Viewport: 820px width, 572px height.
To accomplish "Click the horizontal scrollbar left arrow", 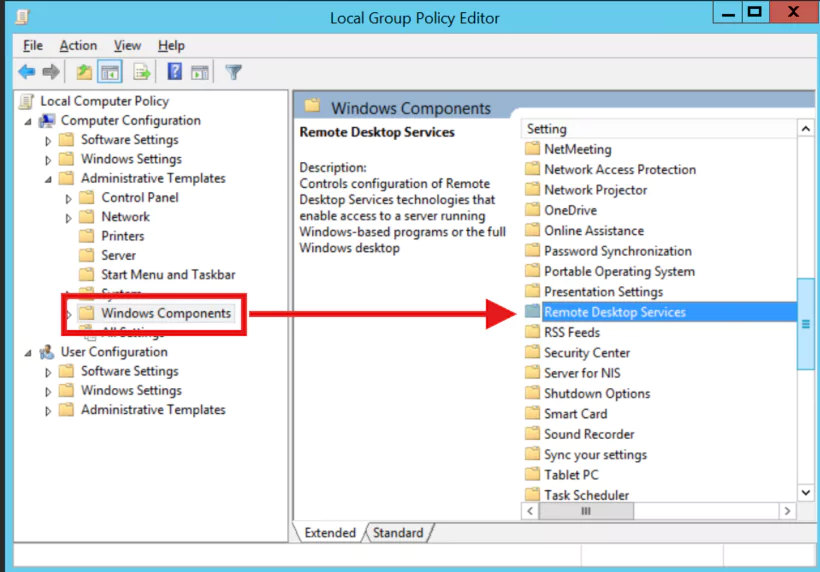I will 530,511.
